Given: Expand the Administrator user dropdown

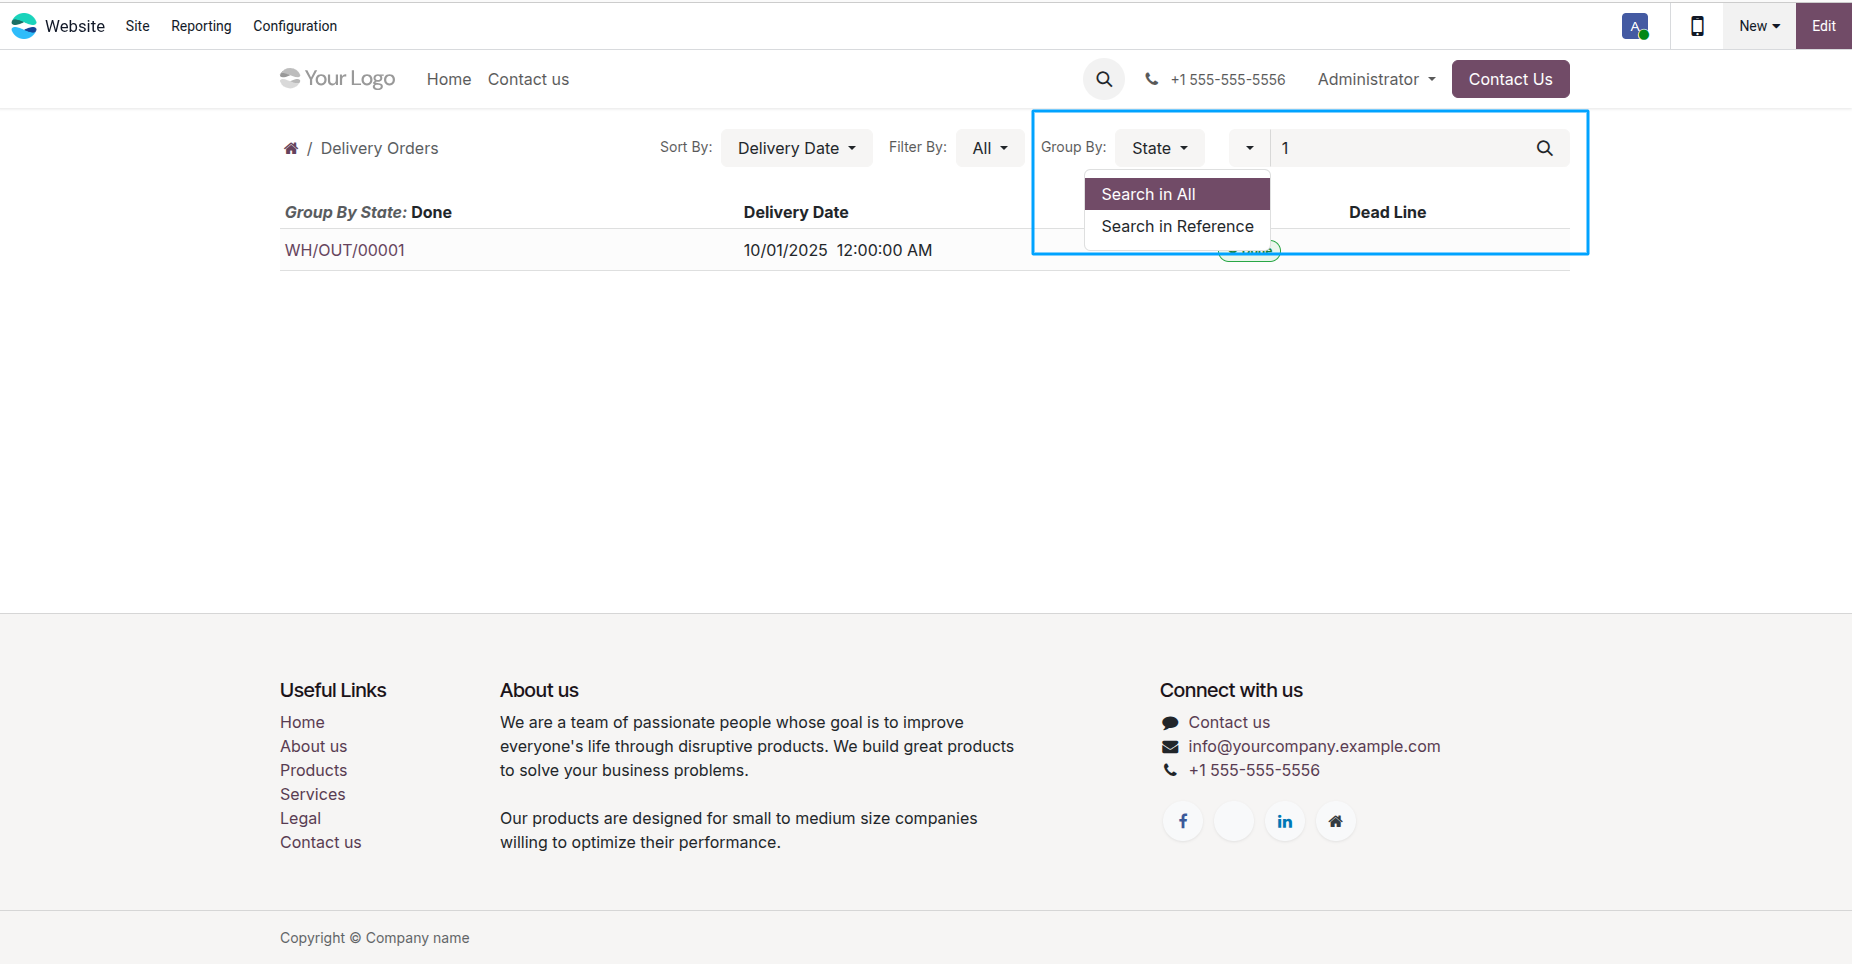Looking at the screenshot, I should (x=1376, y=79).
